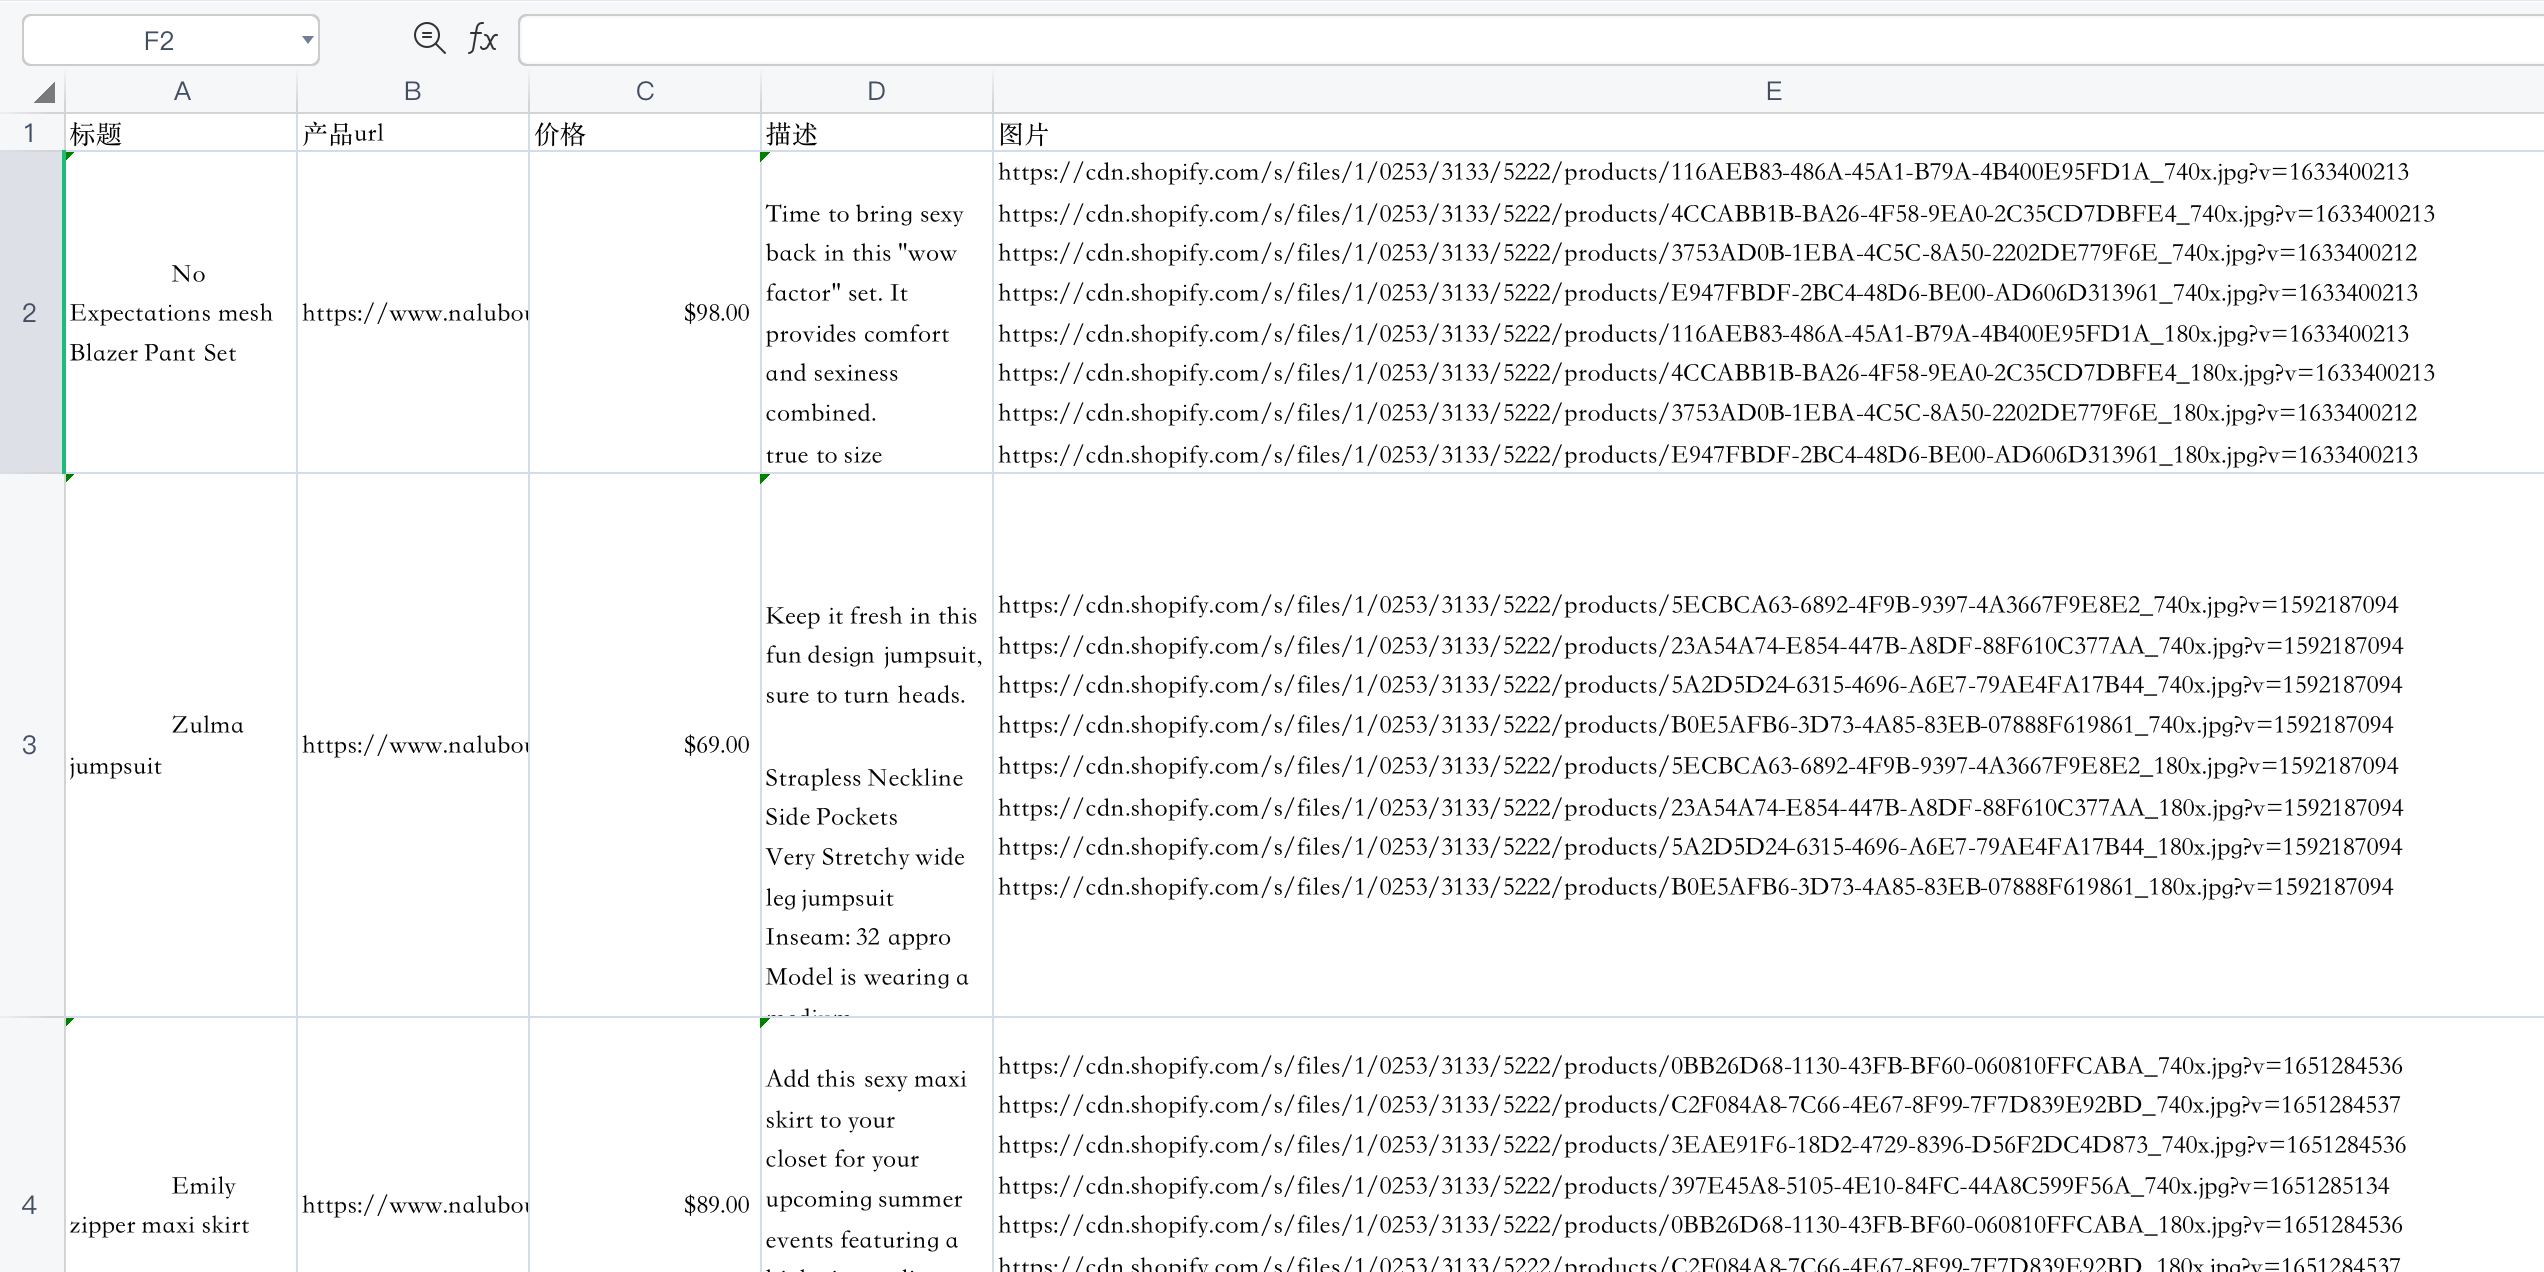The width and height of the screenshot is (2544, 1272).
Task: Select column A header
Action: (181, 91)
